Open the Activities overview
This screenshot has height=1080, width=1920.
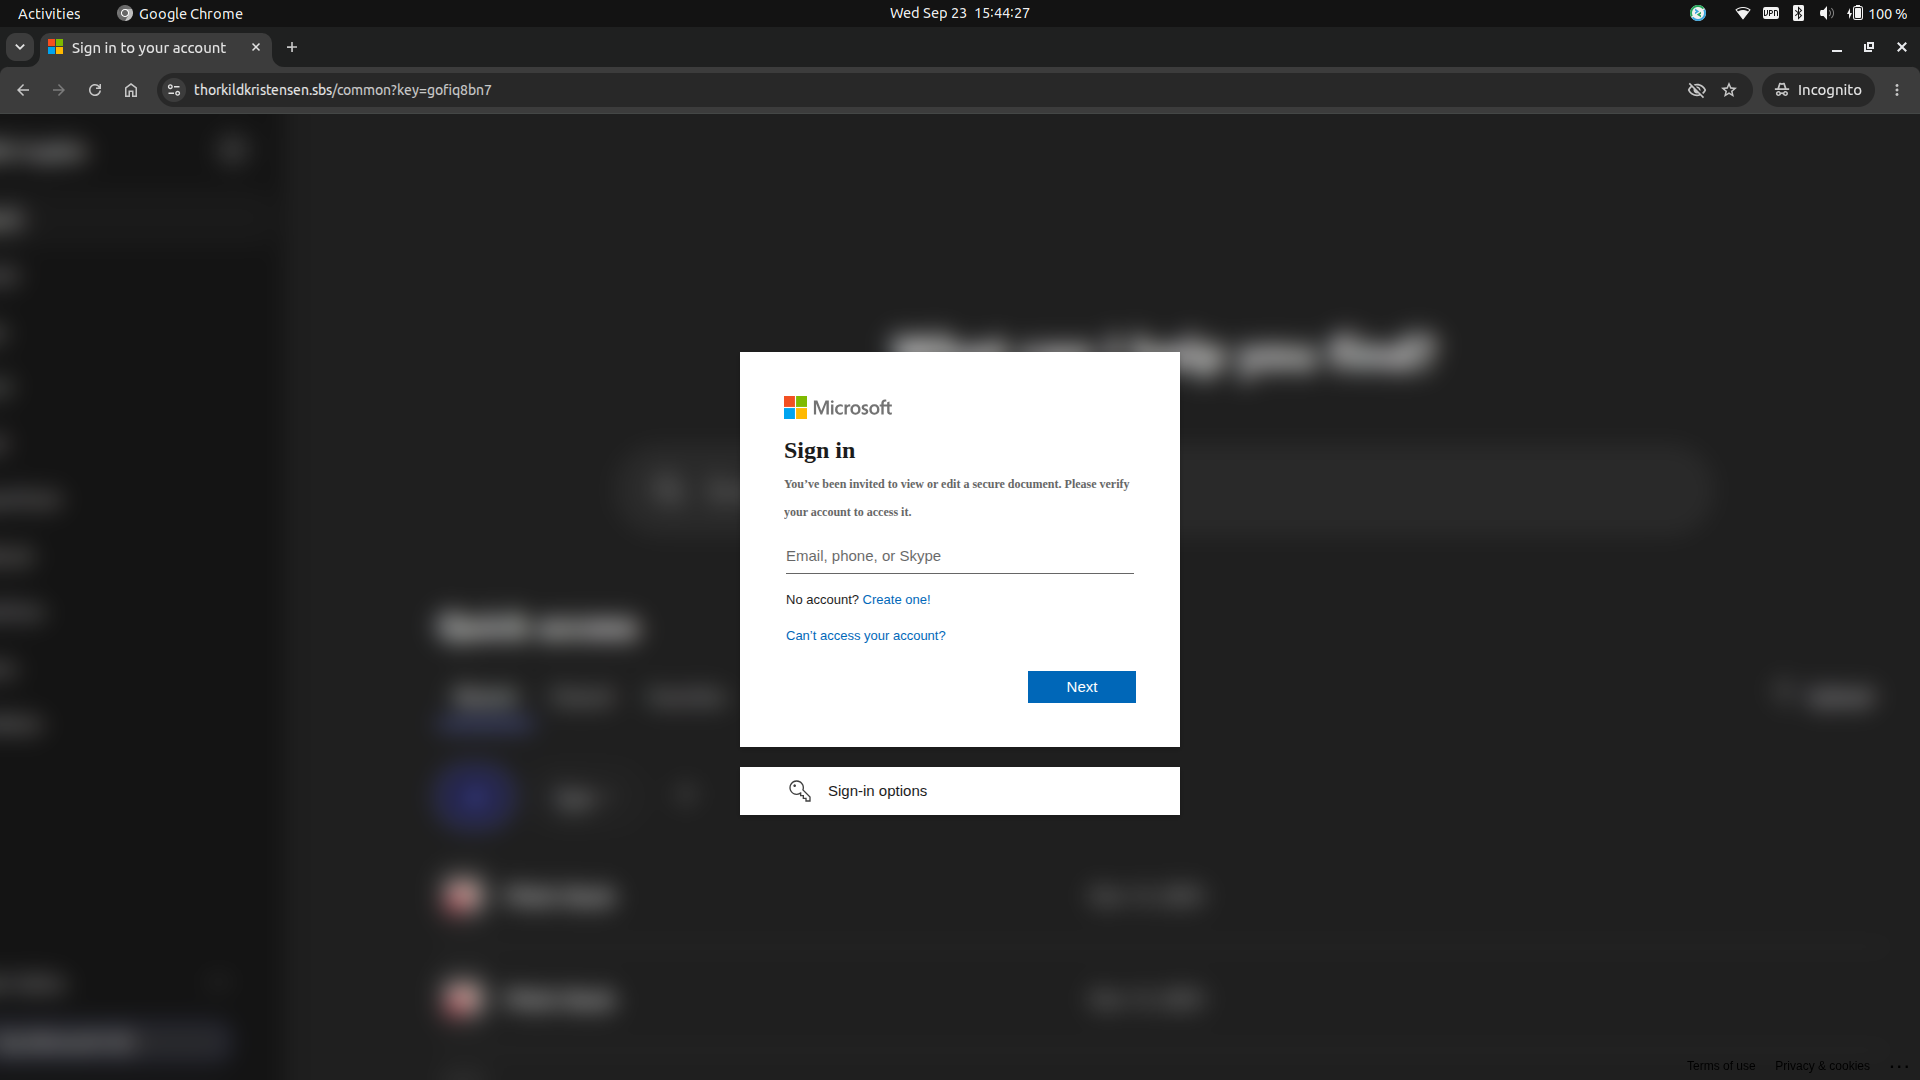49,13
